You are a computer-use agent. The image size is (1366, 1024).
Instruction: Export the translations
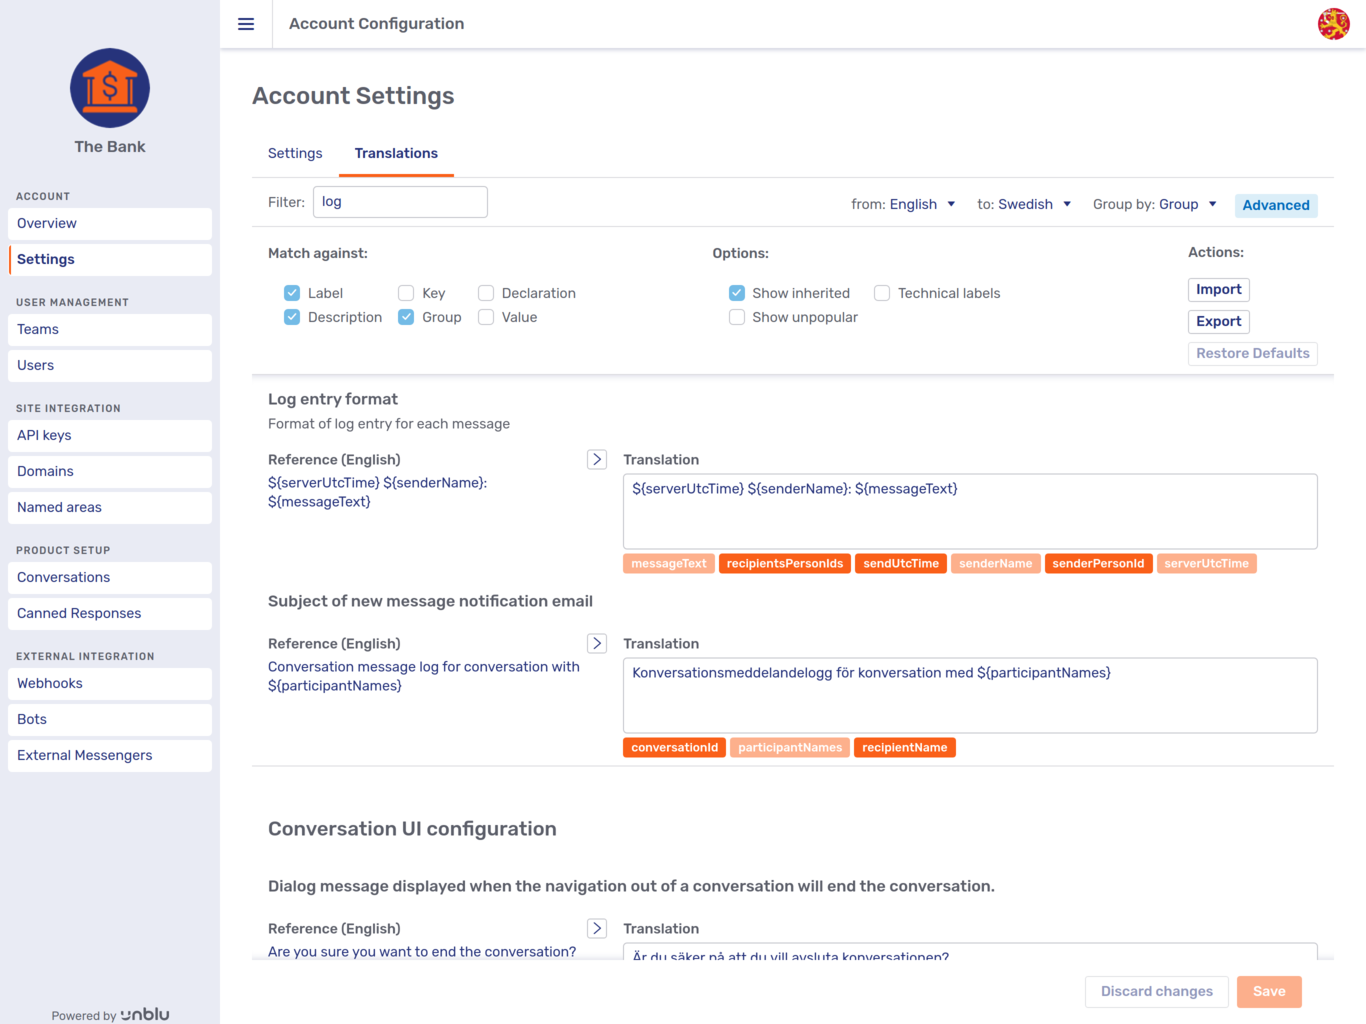coord(1218,321)
